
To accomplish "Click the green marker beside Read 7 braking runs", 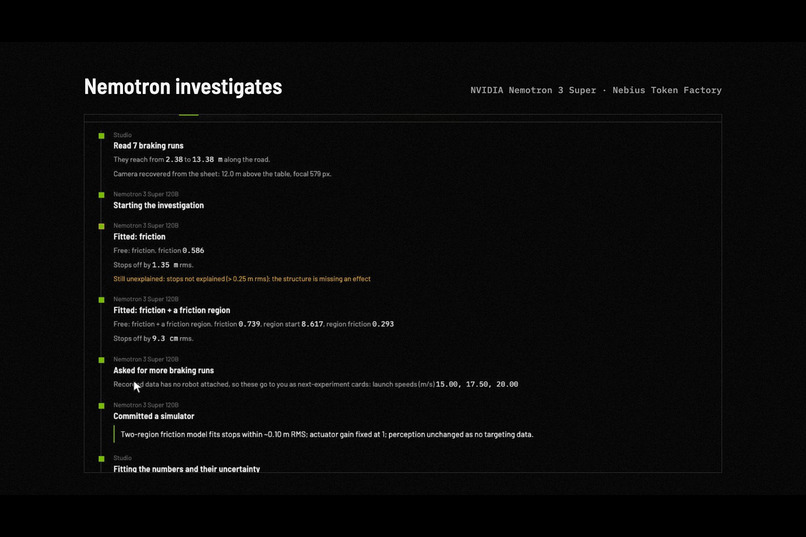I will click(101, 136).
